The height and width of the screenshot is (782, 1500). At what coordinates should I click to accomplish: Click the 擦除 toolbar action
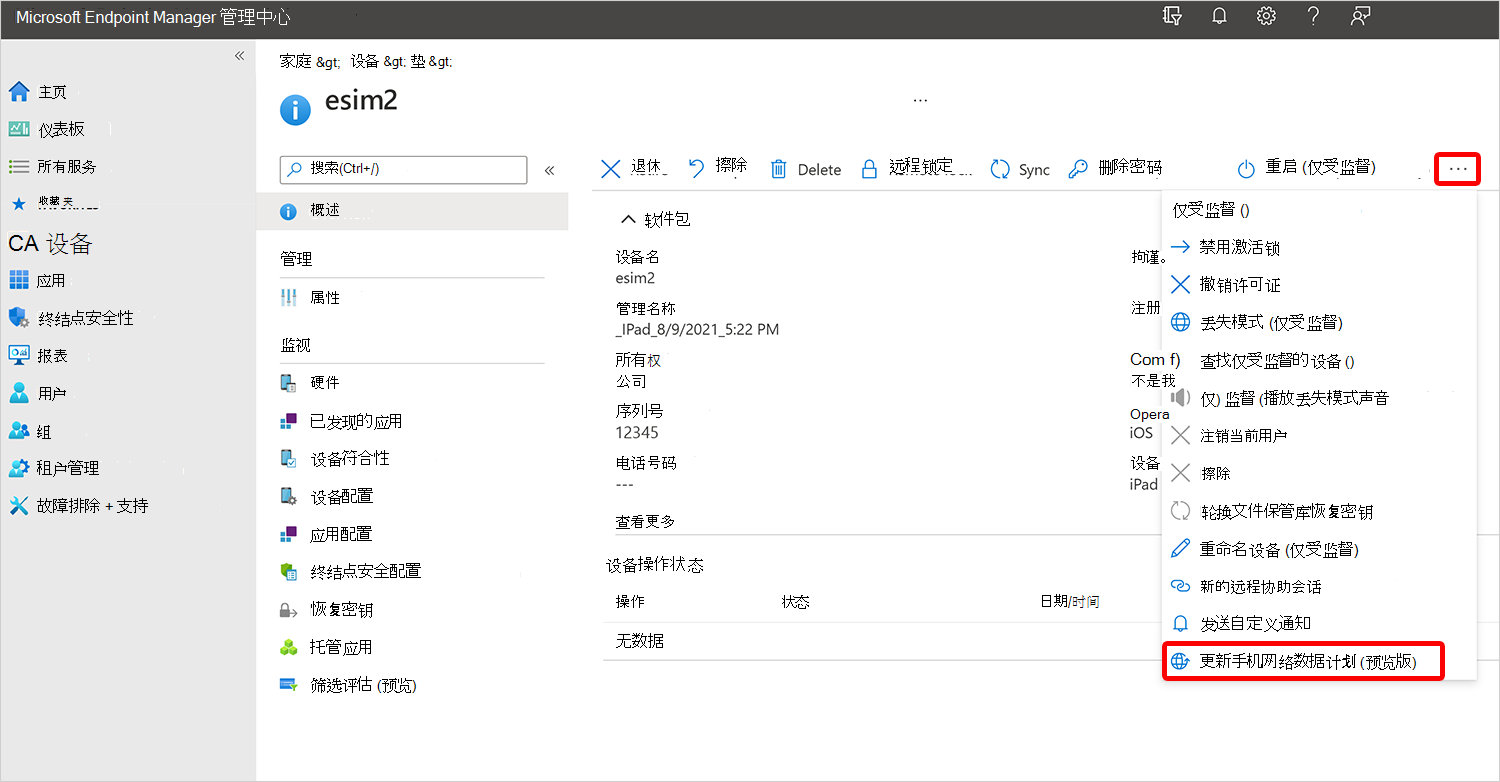[x=718, y=168]
